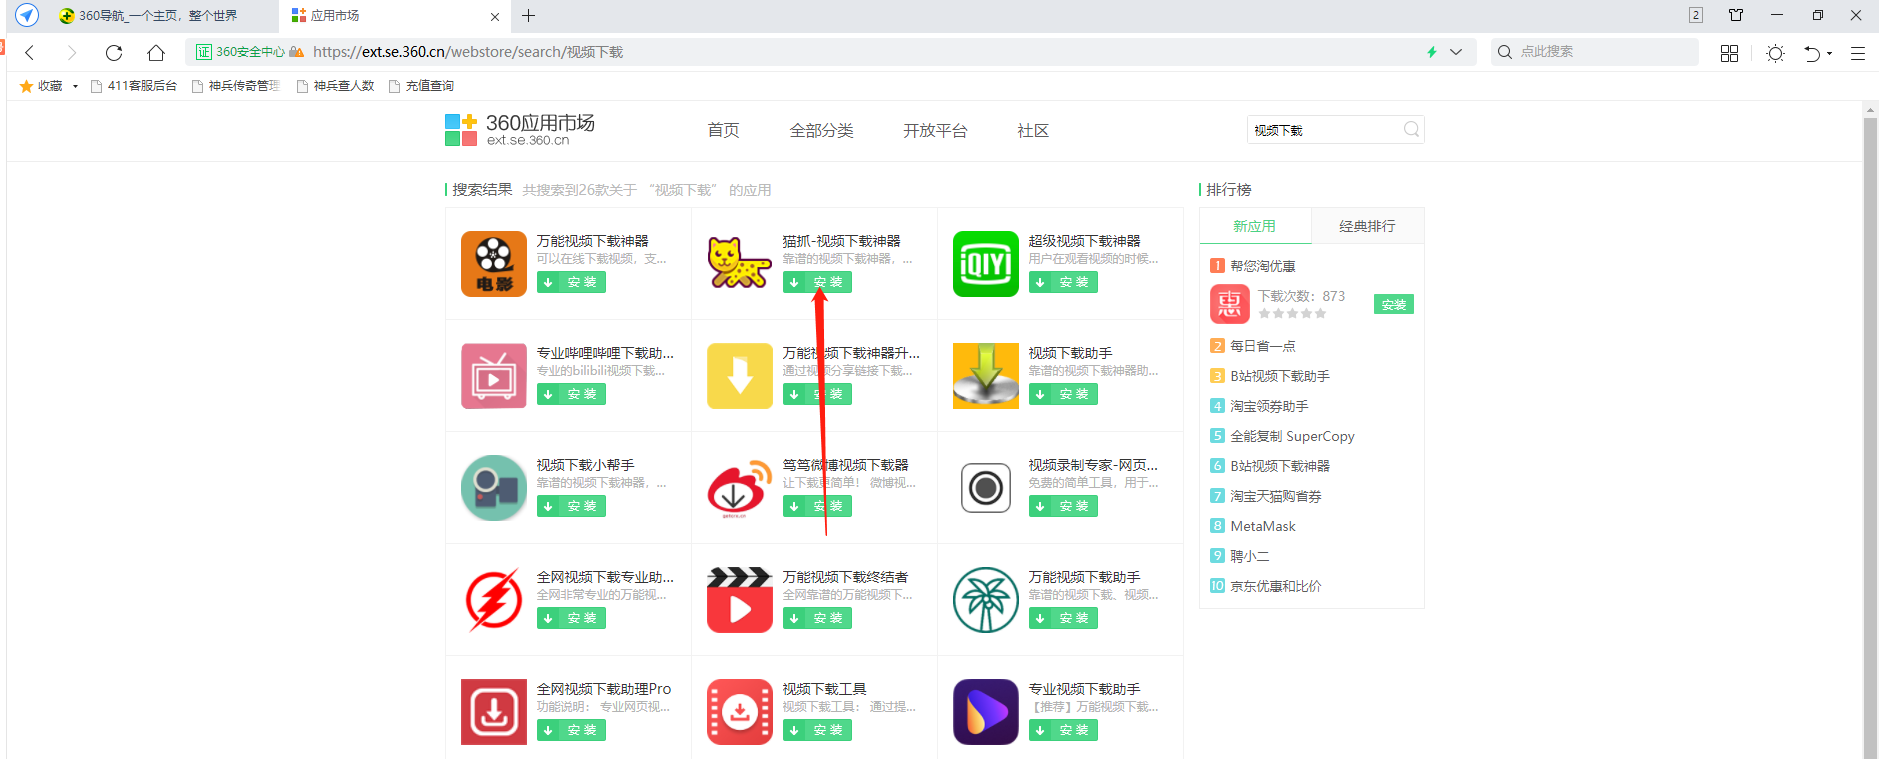Click the search magnifier in the store search box
The width and height of the screenshot is (1879, 759).
(x=1411, y=130)
